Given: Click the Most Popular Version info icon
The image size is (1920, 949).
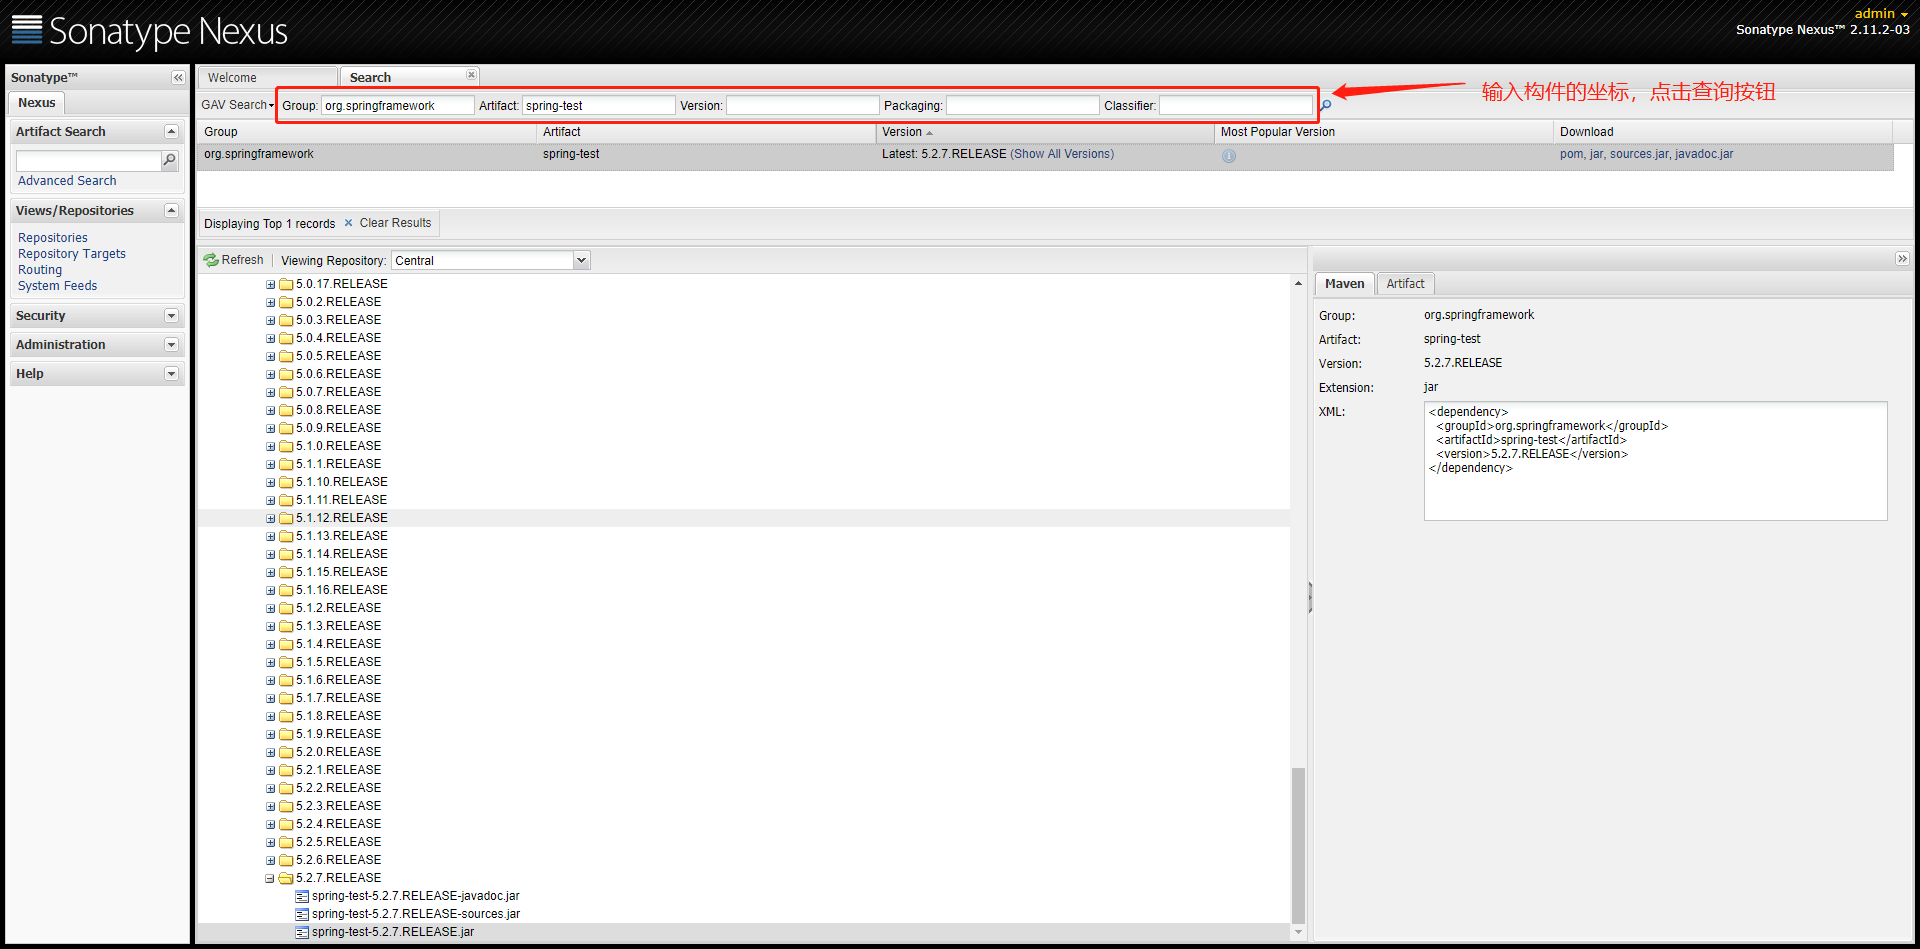Looking at the screenshot, I should tap(1229, 156).
